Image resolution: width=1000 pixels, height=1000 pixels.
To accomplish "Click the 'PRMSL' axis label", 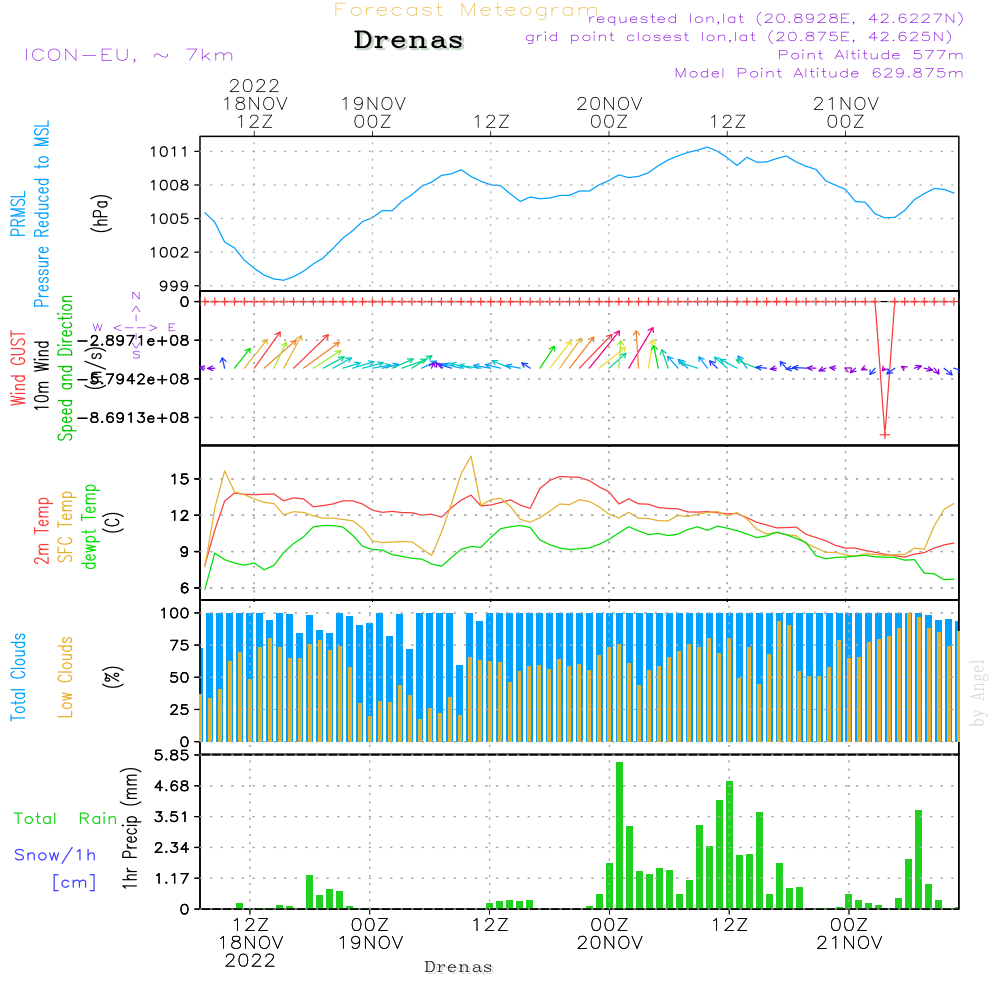I will [x=18, y=214].
